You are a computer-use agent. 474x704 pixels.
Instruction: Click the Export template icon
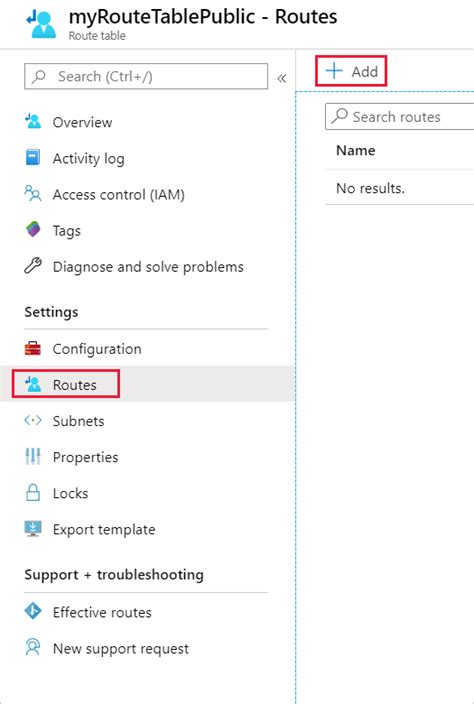[33, 529]
